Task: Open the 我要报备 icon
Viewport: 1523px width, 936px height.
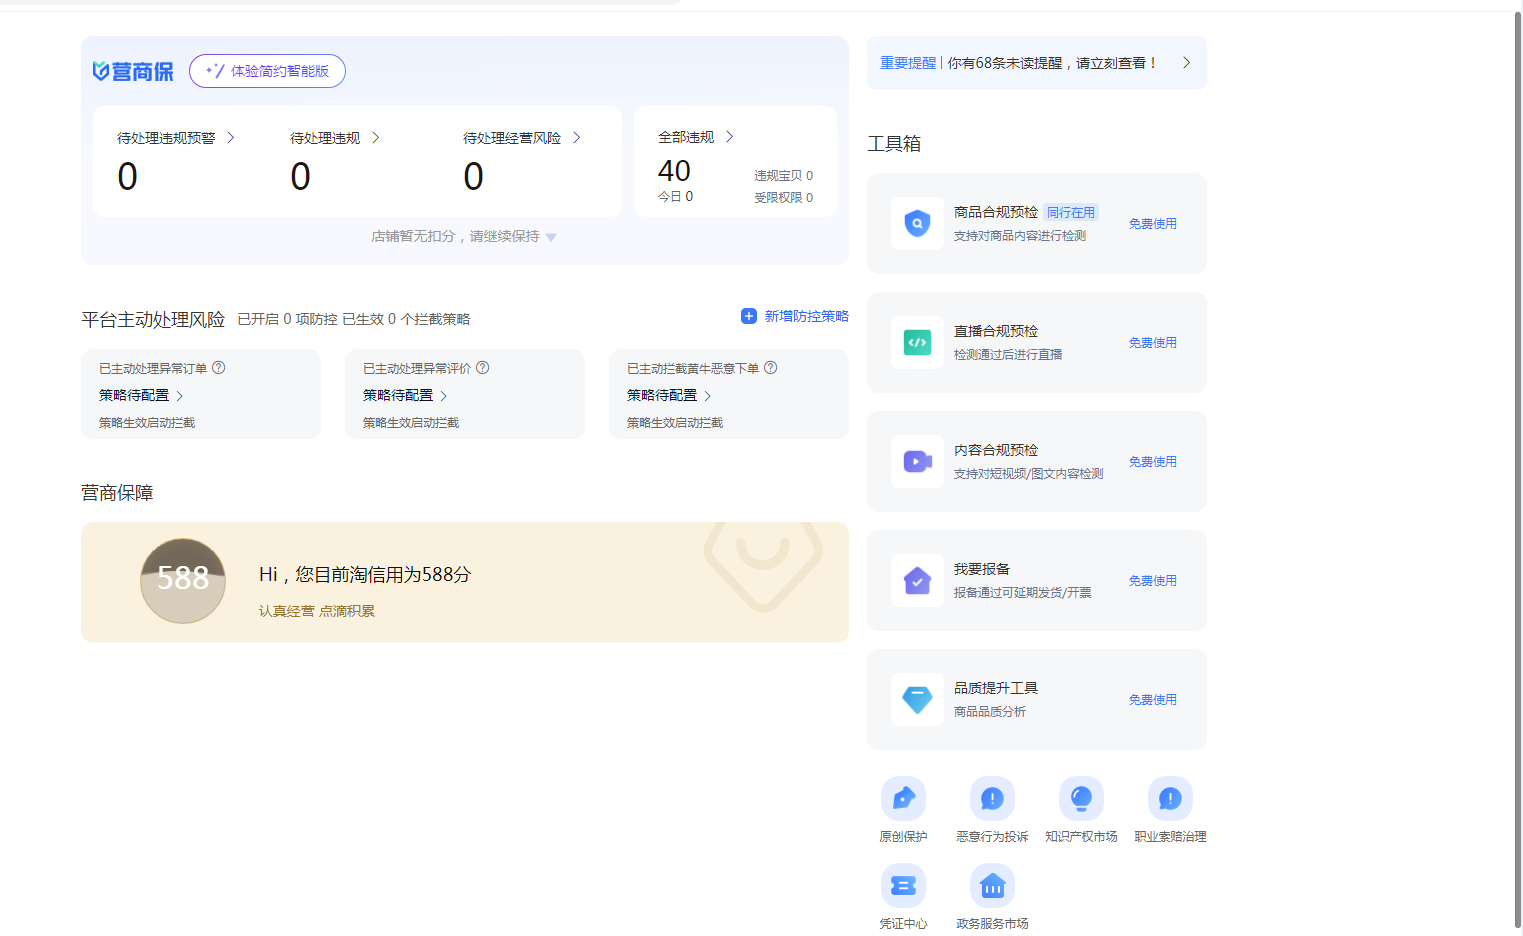Action: pos(917,580)
